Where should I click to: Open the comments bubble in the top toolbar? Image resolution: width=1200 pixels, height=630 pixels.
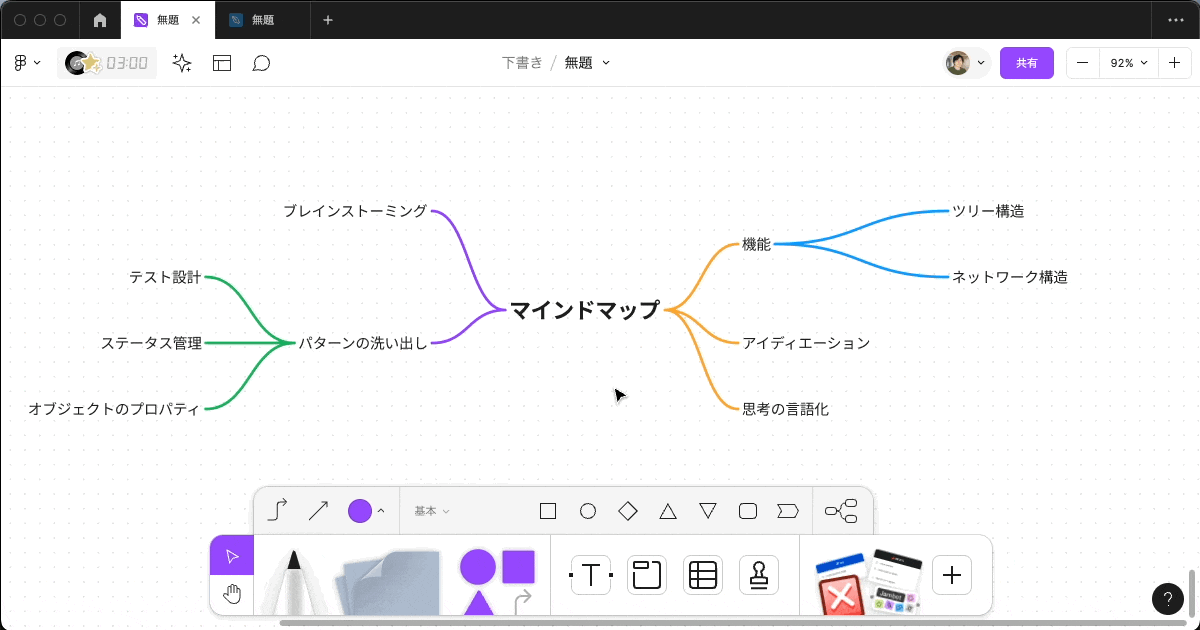[x=262, y=62]
